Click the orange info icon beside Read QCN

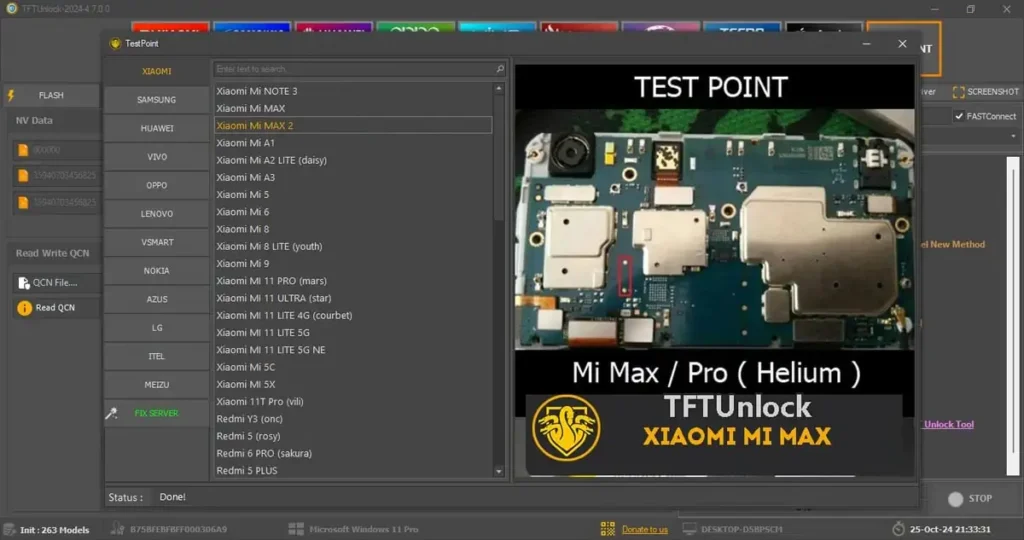tap(24, 308)
